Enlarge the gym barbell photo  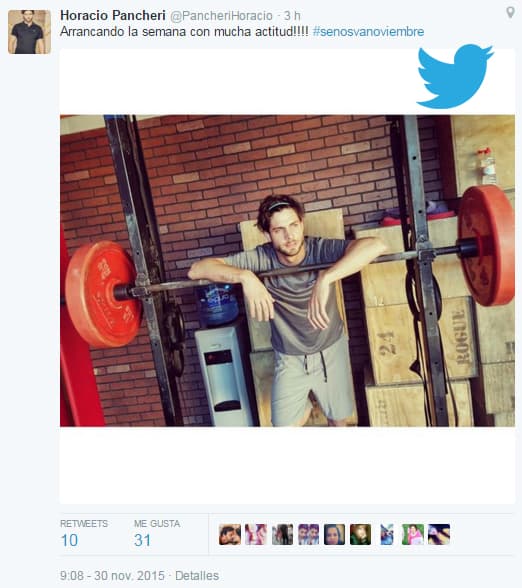point(287,270)
